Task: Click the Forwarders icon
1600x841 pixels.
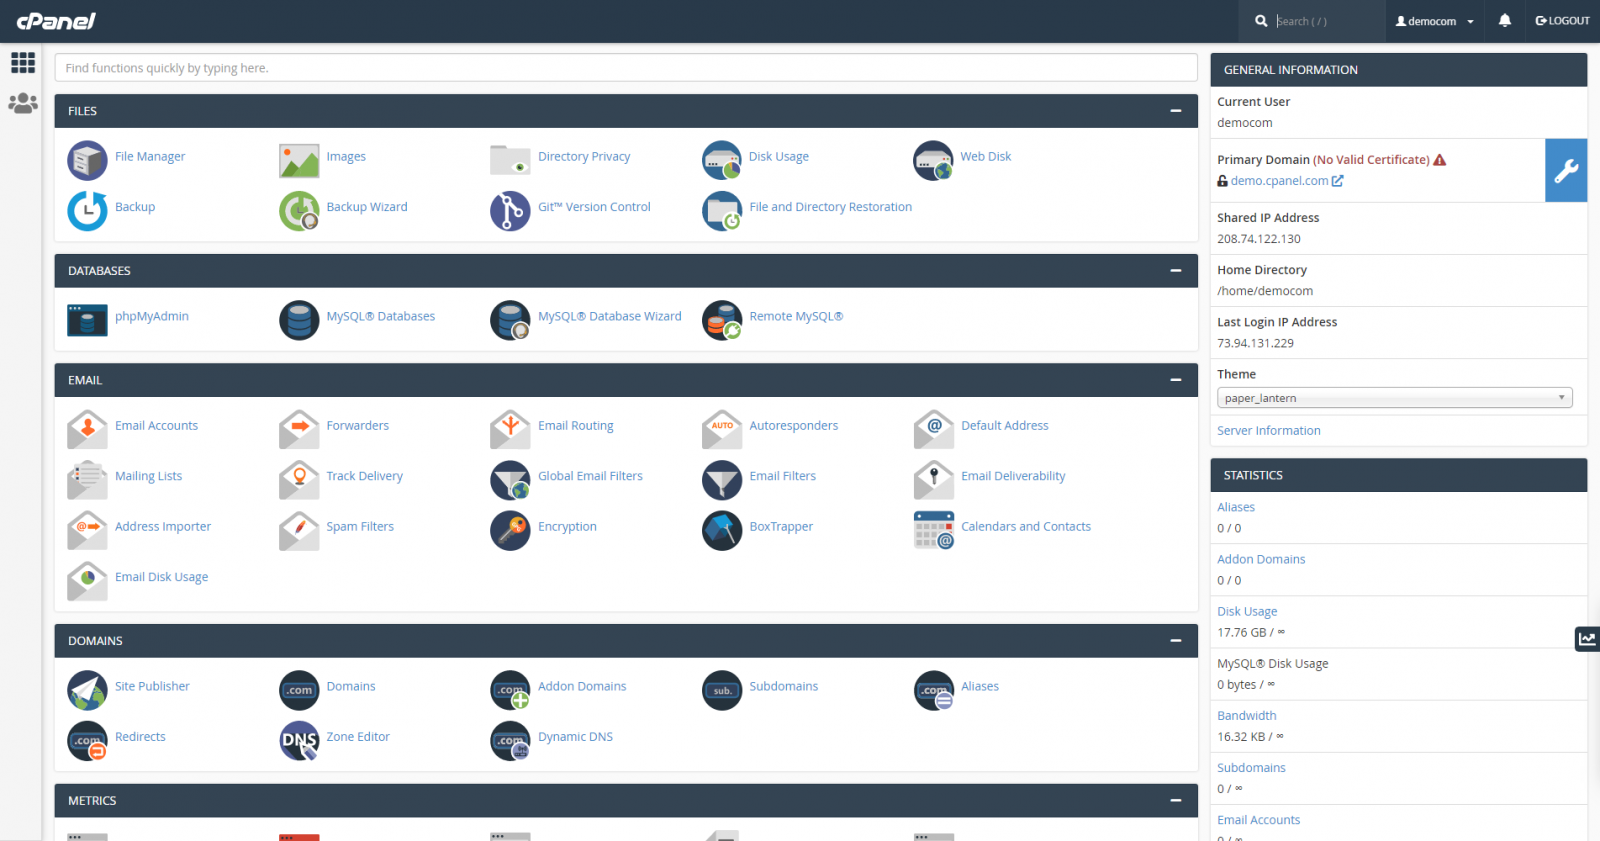Action: click(x=299, y=429)
